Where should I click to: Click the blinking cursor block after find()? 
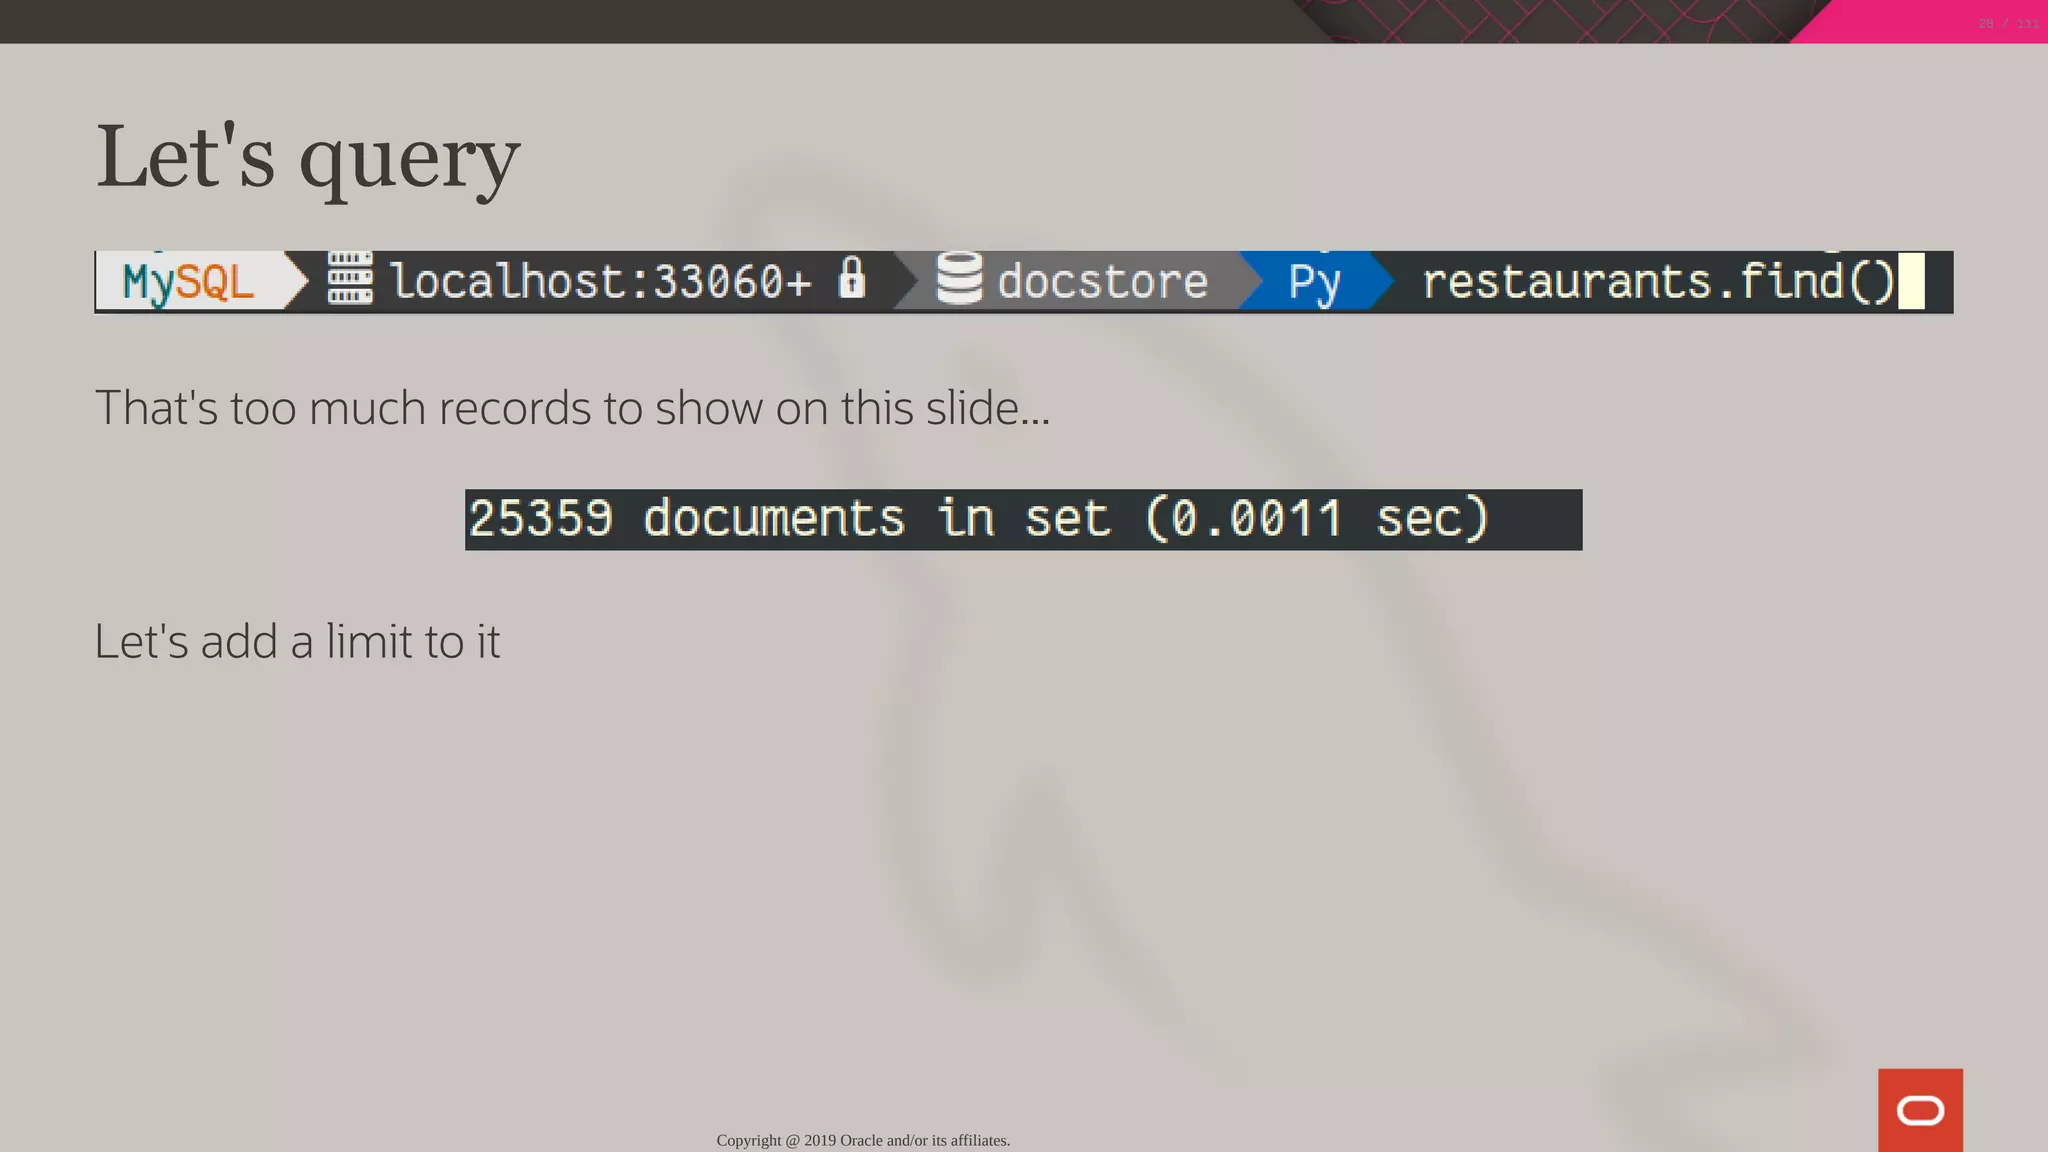pos(1911,281)
